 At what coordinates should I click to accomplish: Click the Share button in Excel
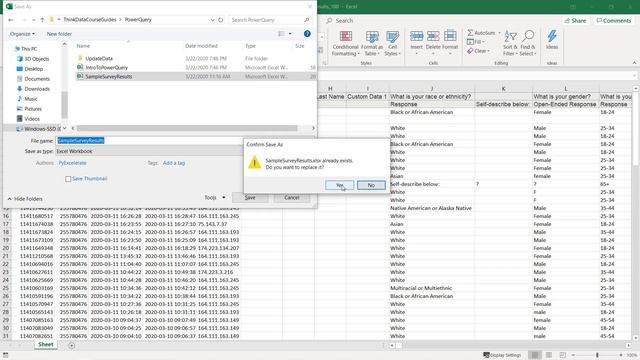coord(576,20)
